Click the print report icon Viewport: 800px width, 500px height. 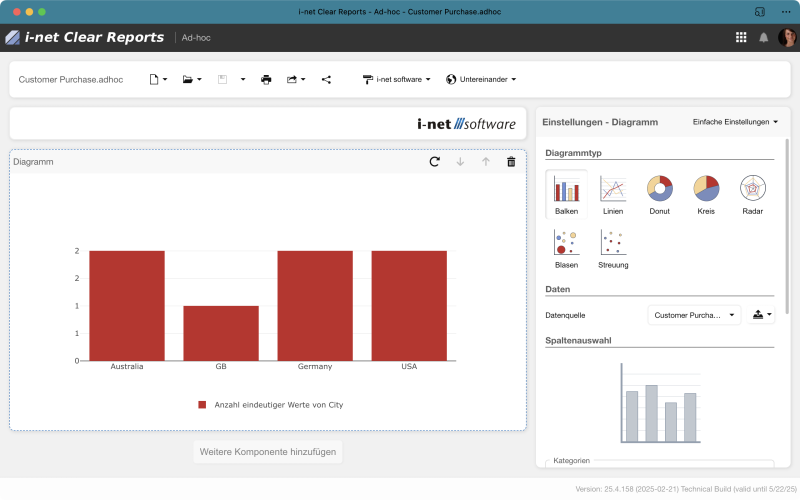tap(266, 79)
